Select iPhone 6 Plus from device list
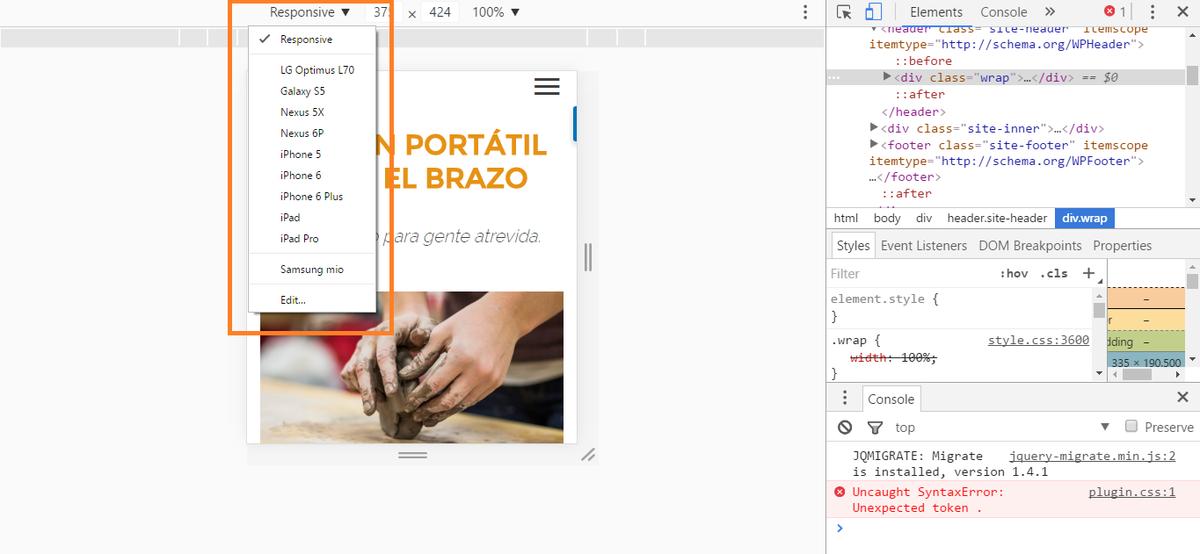Viewport: 1200px width, 554px height. (311, 196)
